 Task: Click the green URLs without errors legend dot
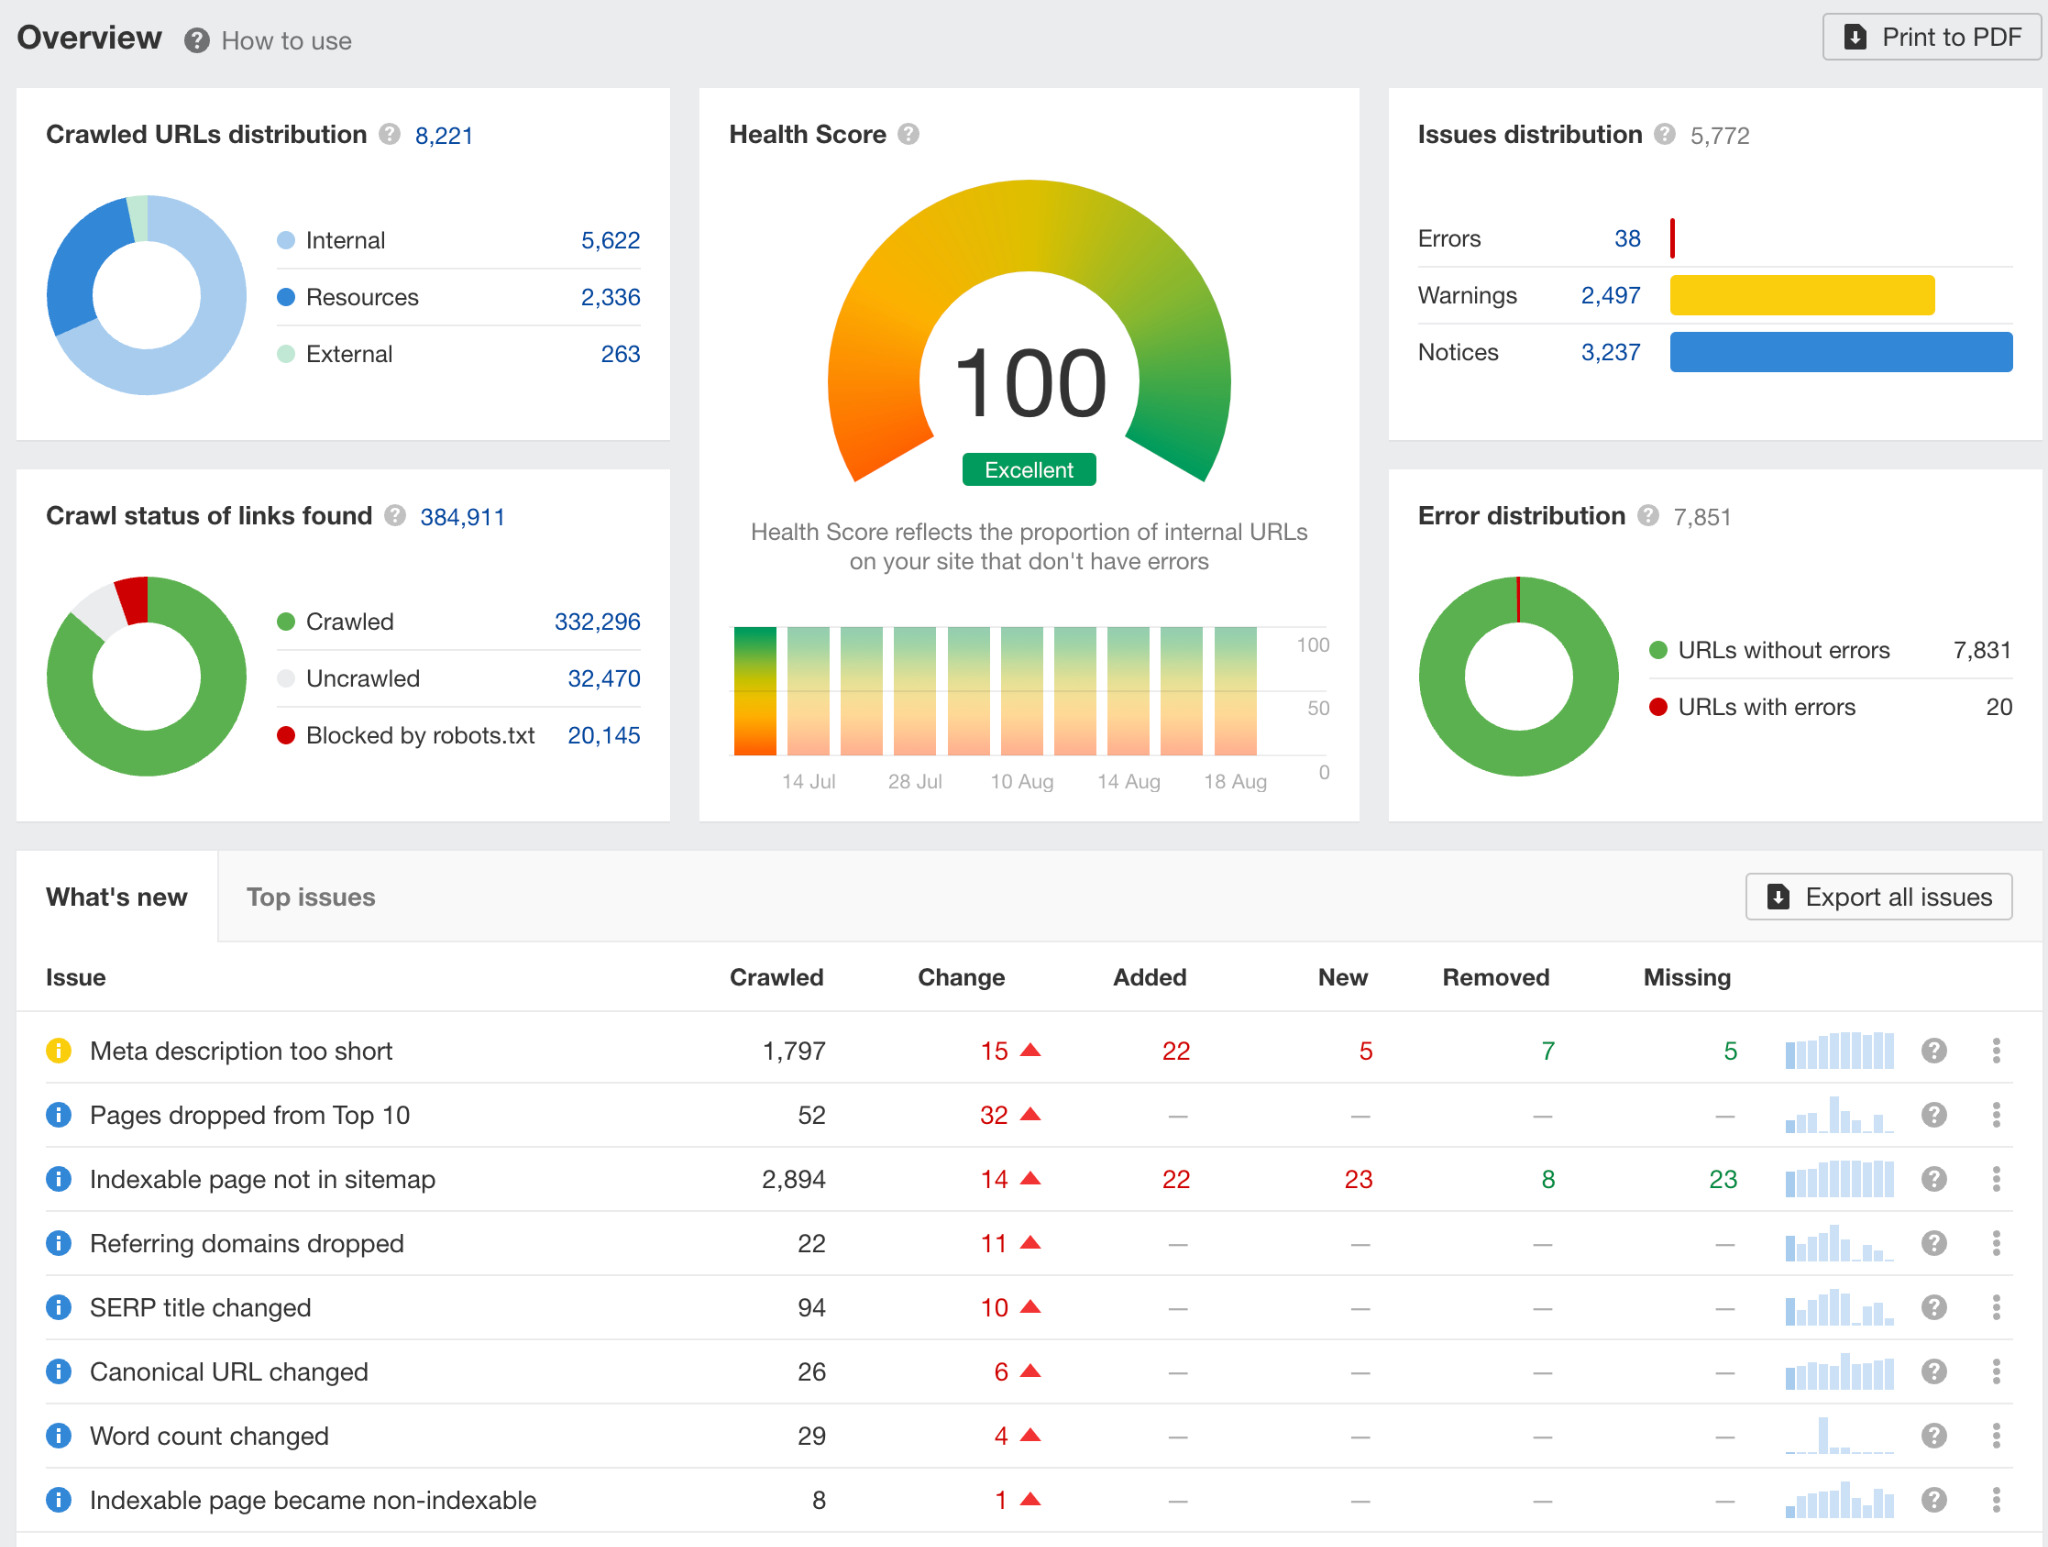pyautogui.click(x=1659, y=650)
